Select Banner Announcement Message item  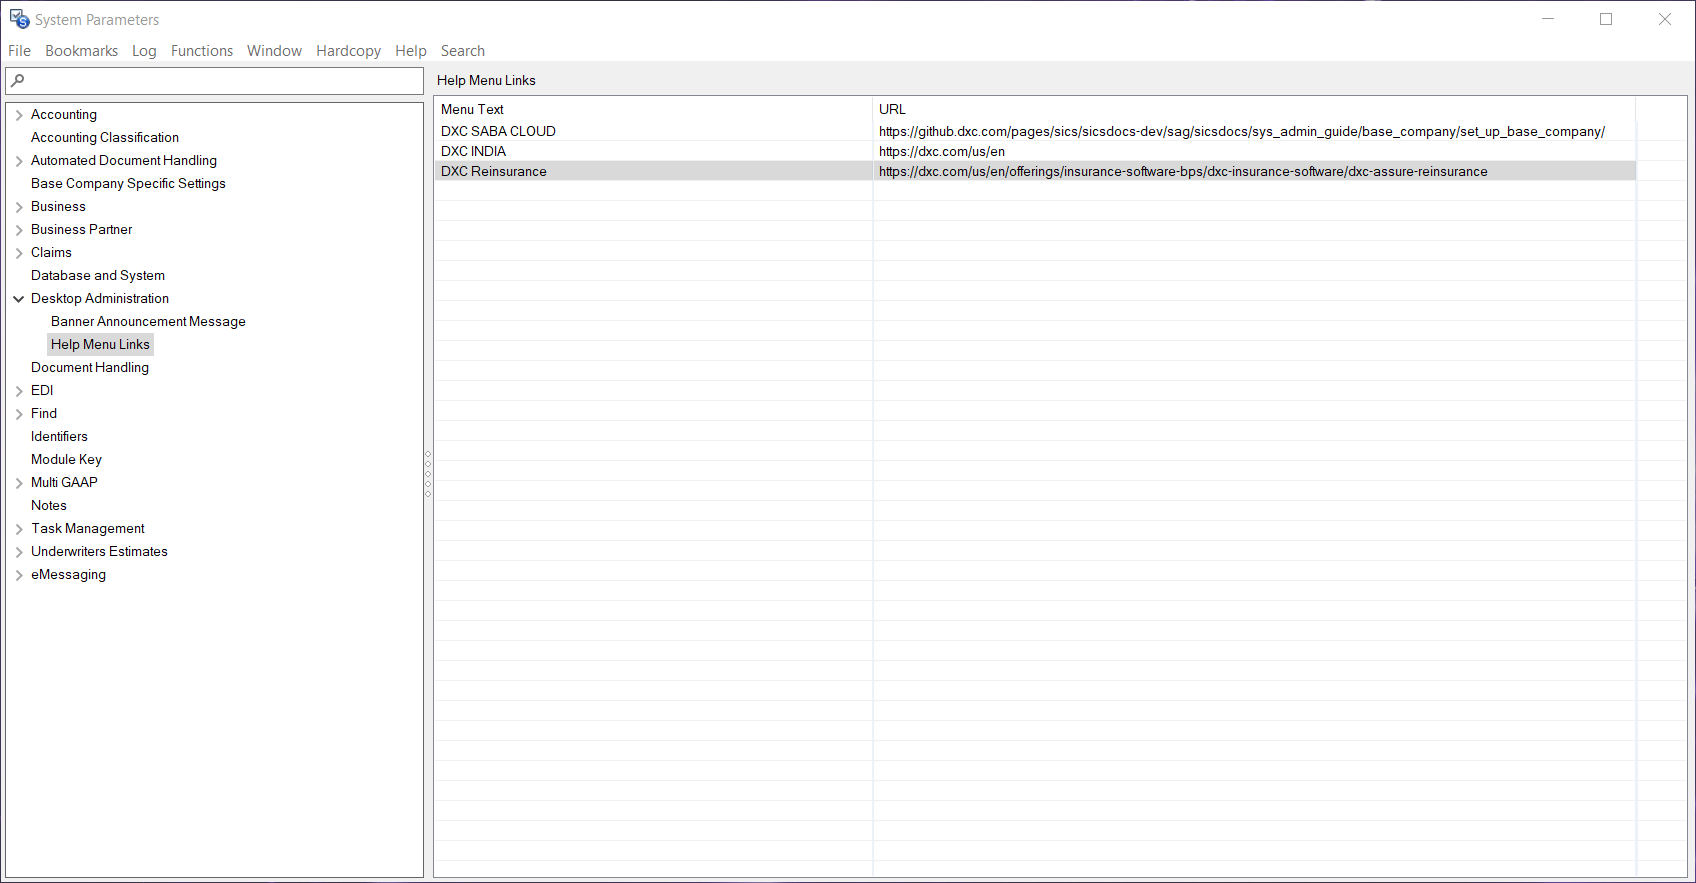pos(148,322)
